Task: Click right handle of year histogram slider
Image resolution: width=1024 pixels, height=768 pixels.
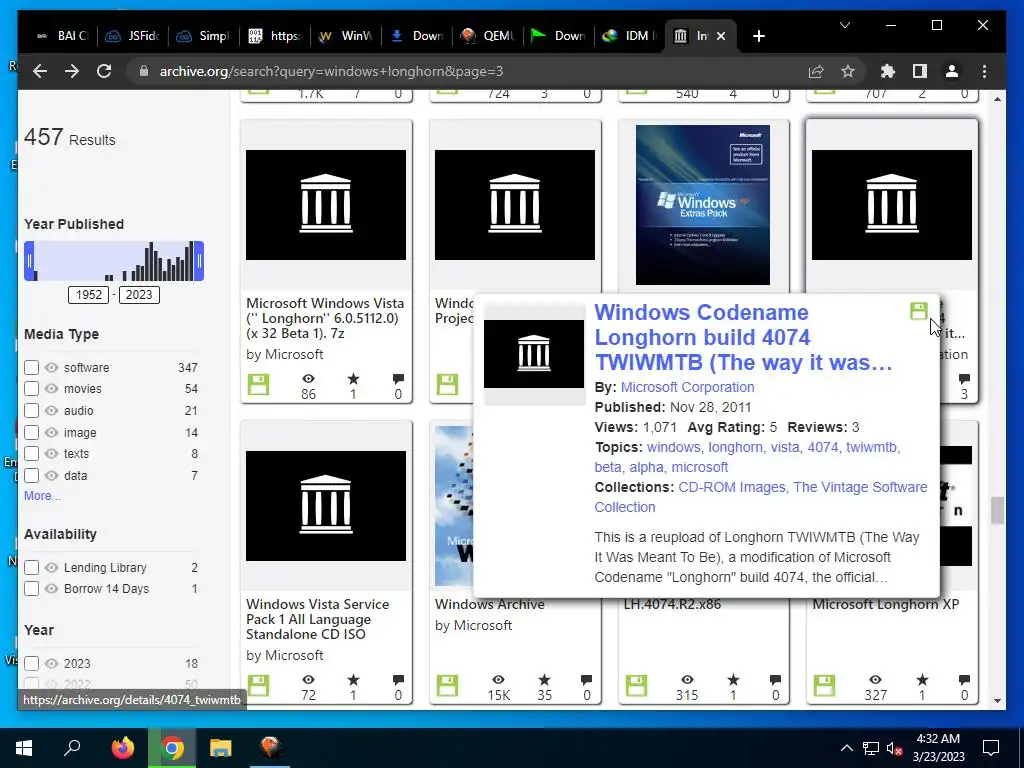Action: (199, 261)
